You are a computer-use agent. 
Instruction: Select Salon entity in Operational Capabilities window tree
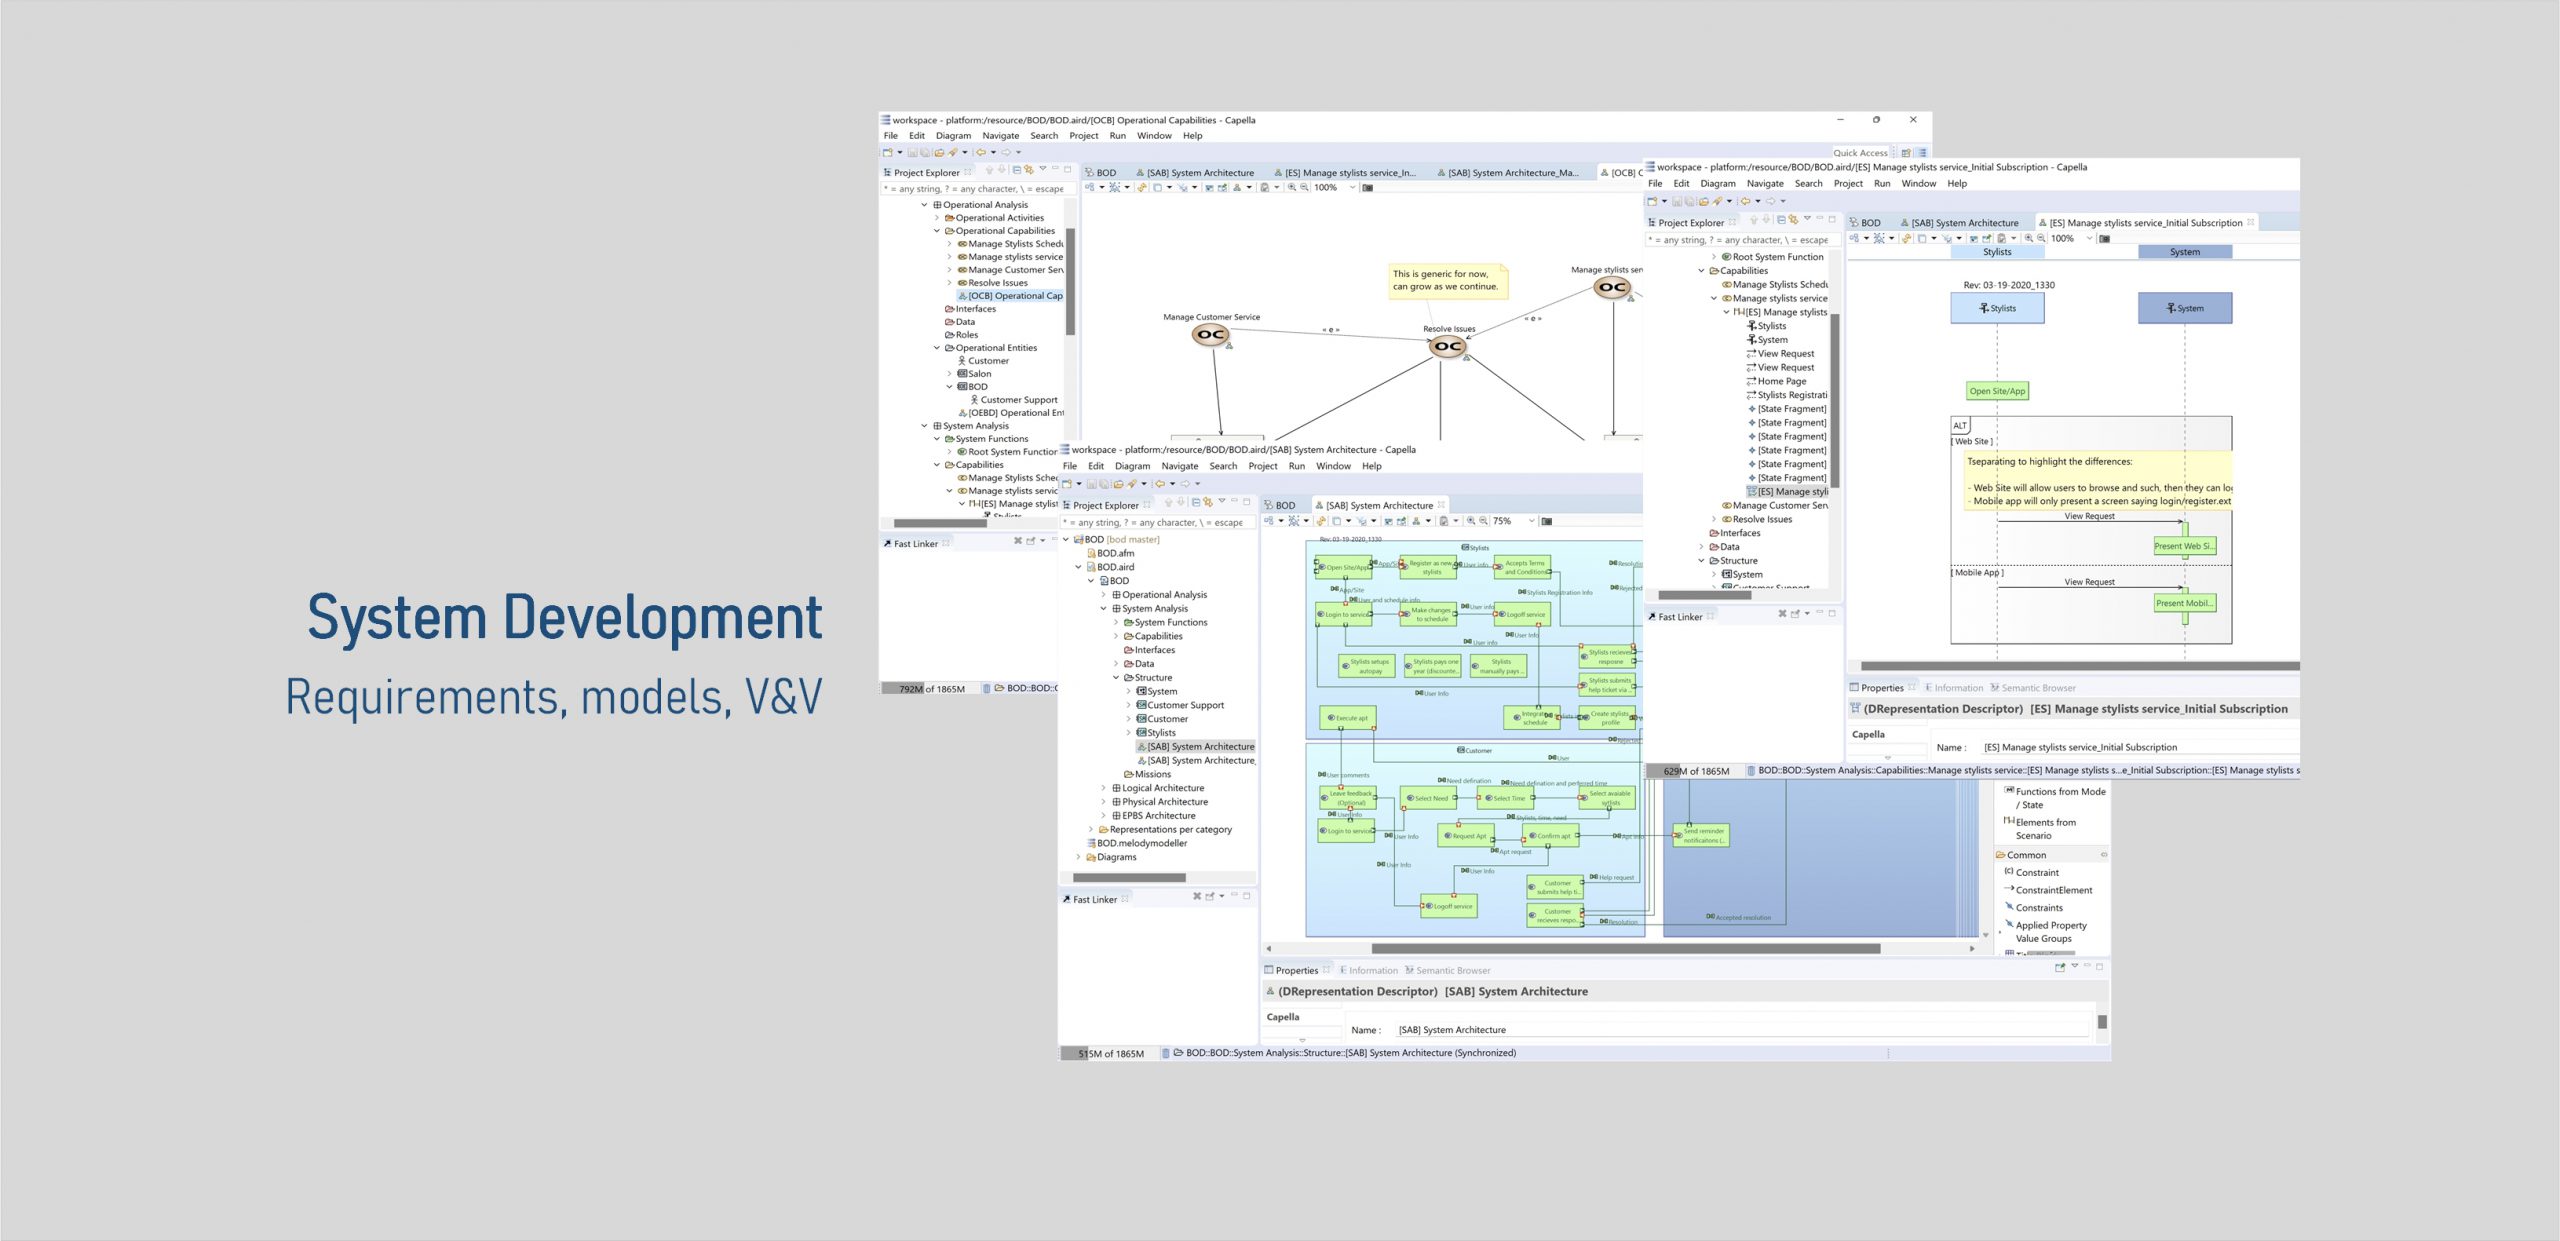pos(974,374)
